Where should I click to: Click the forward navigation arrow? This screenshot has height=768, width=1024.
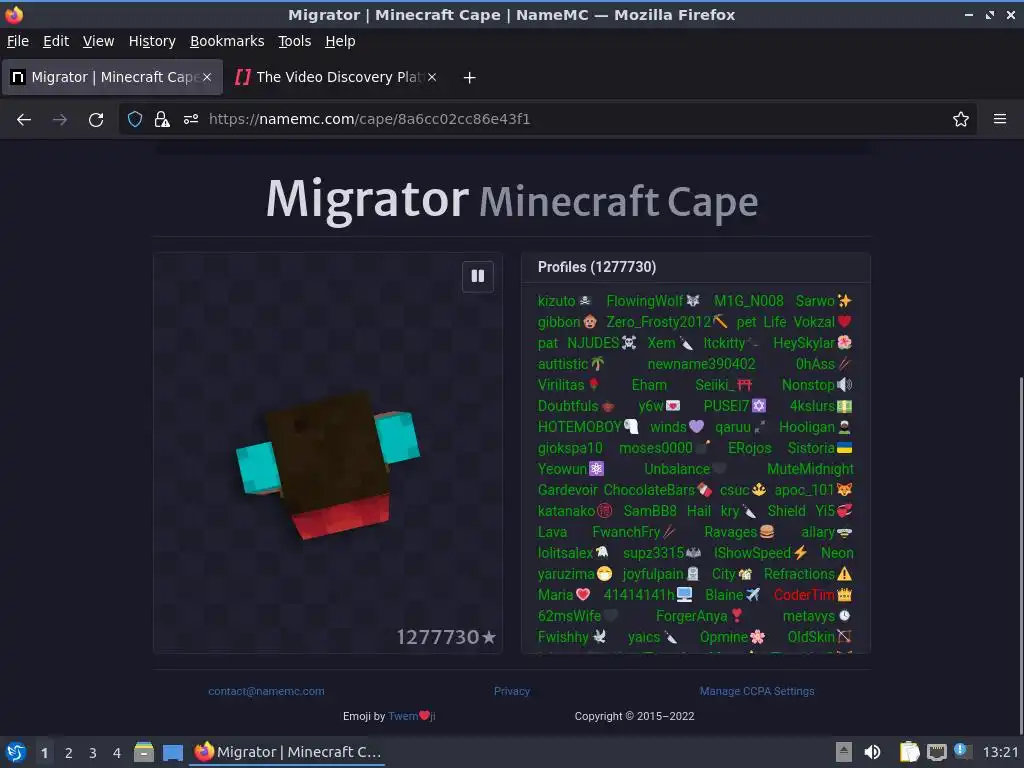[59, 120]
